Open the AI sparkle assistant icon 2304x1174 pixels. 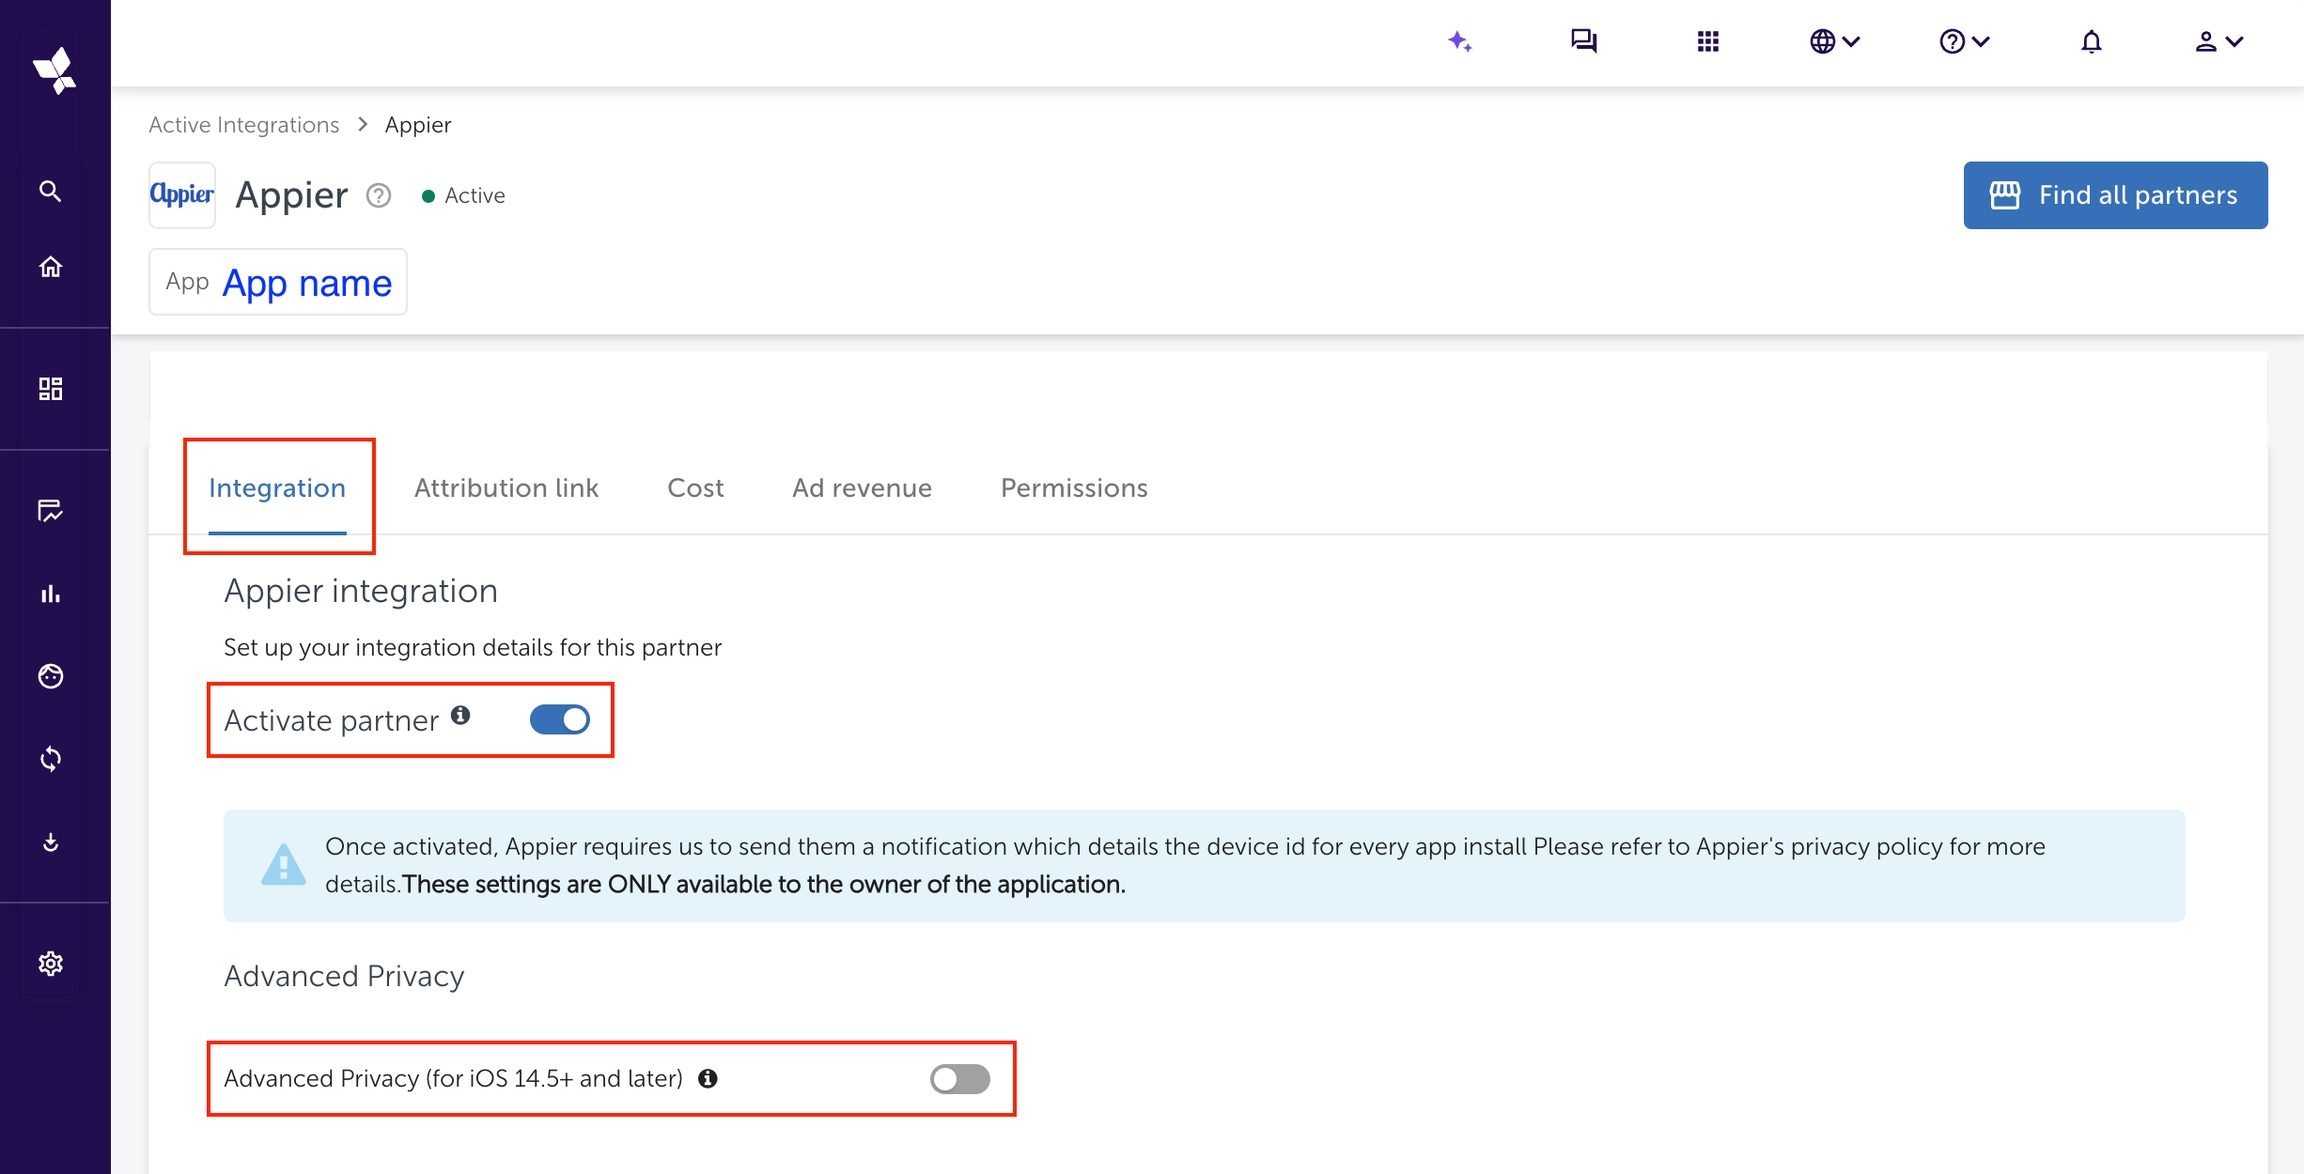[1459, 42]
